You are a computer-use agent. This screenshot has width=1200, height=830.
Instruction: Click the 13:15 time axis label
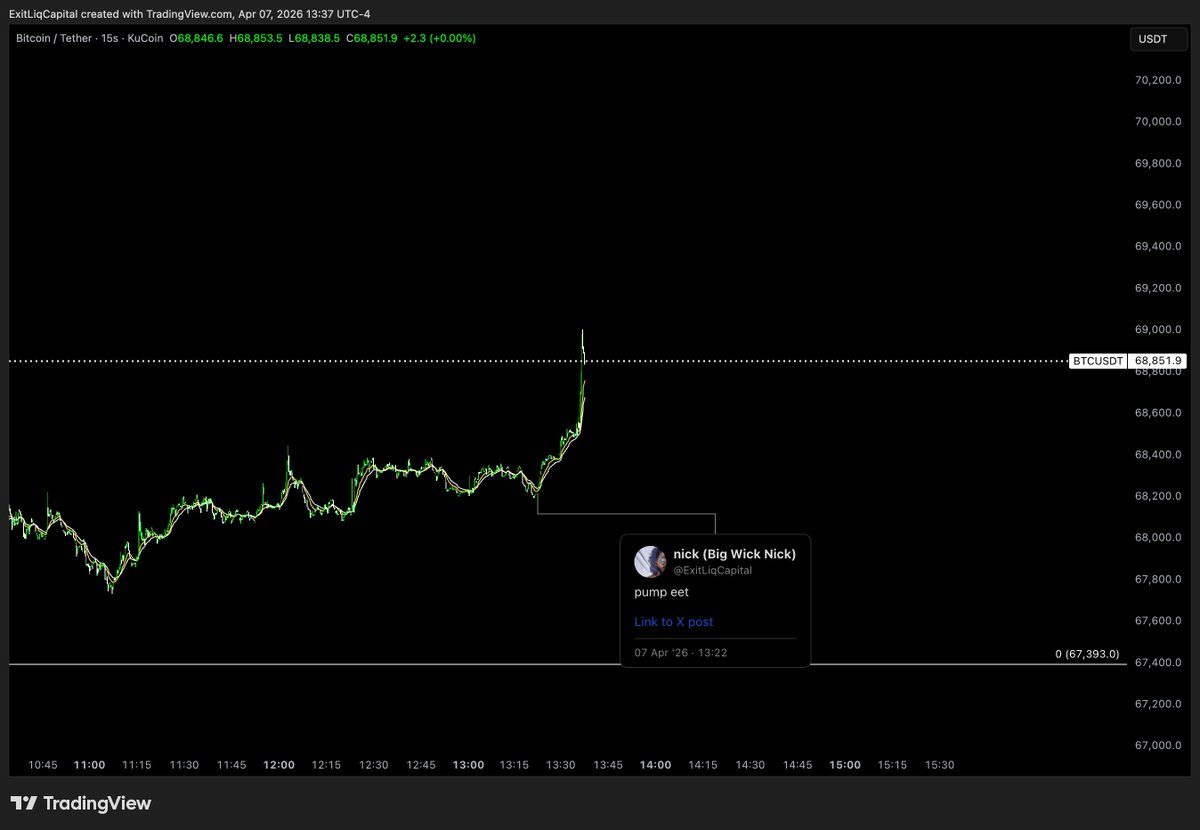(515, 765)
